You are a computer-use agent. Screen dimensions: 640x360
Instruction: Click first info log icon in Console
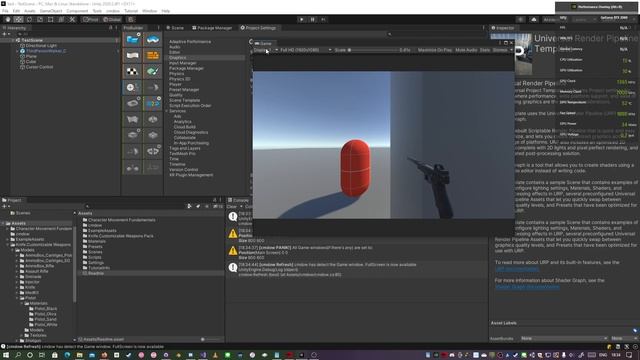click(x=233, y=217)
